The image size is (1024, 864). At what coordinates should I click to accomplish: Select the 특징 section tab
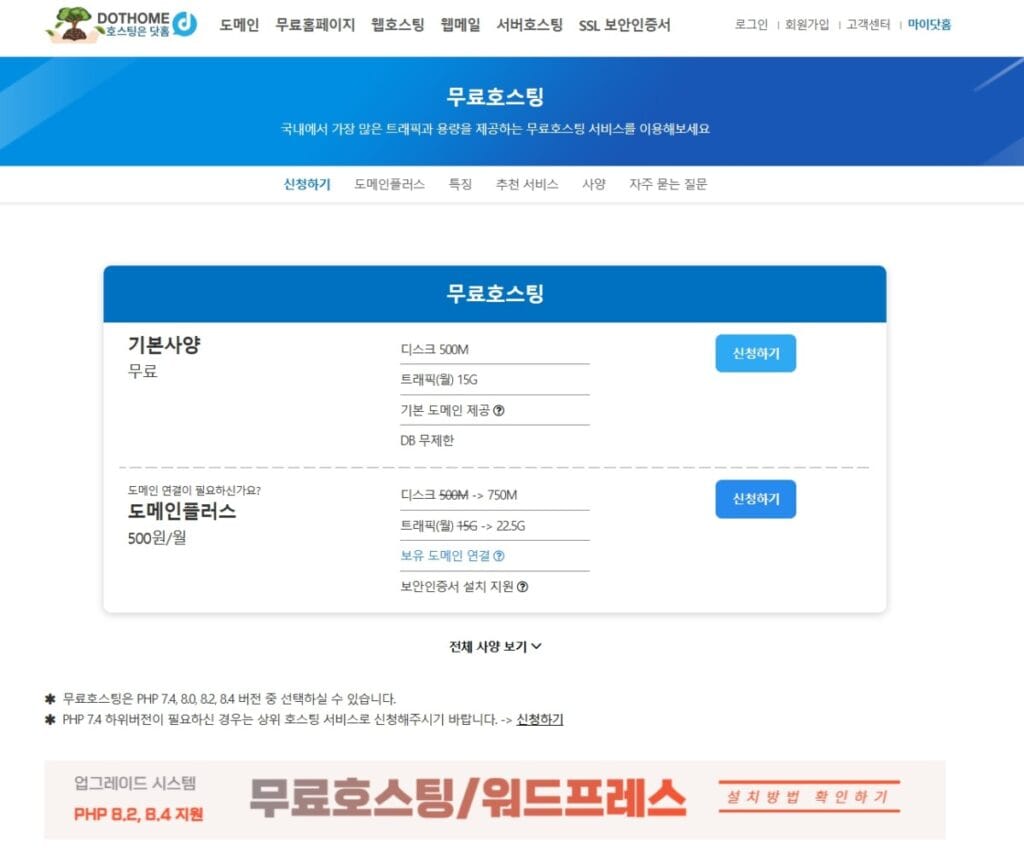pos(460,184)
